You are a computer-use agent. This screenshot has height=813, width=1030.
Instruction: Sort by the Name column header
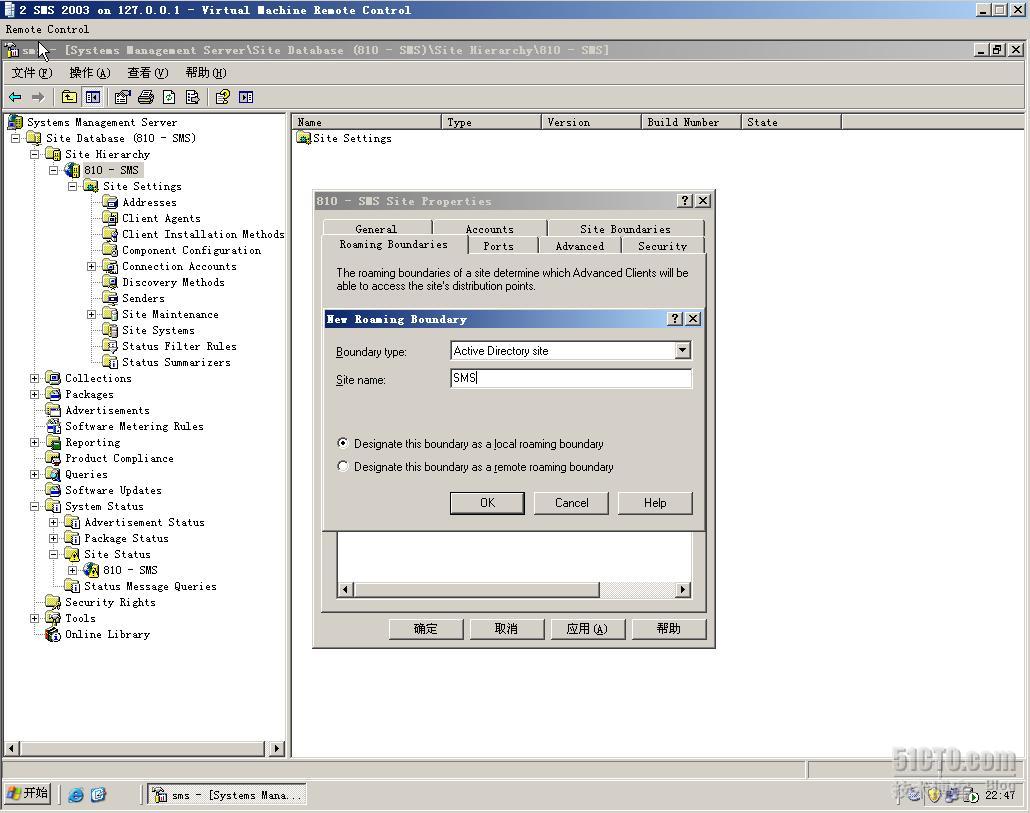click(367, 122)
